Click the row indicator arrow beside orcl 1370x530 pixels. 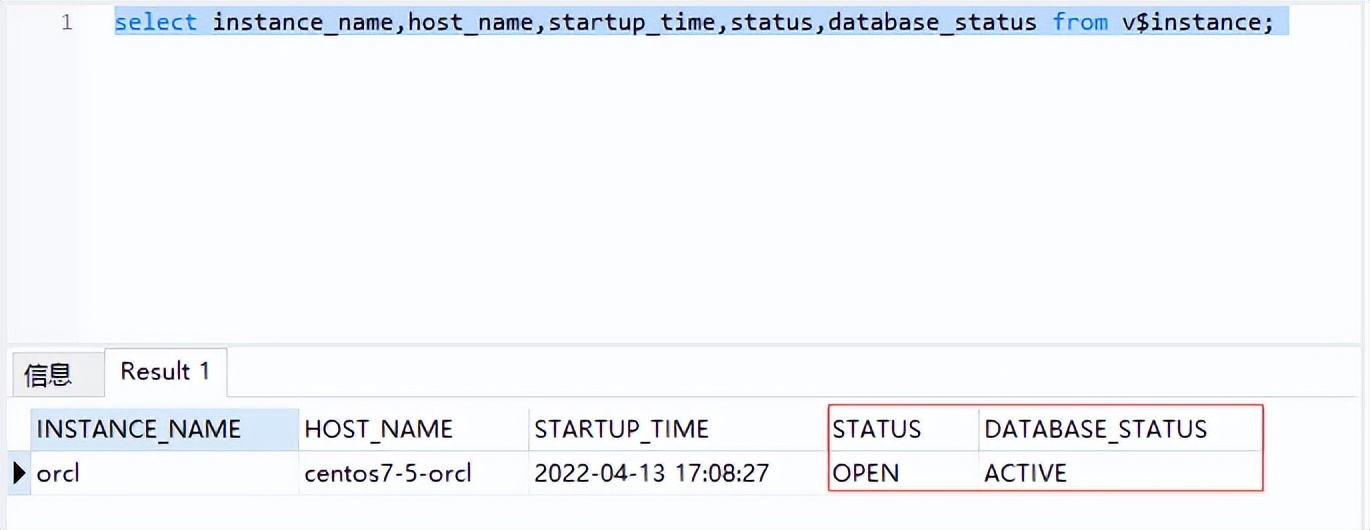click(18, 473)
